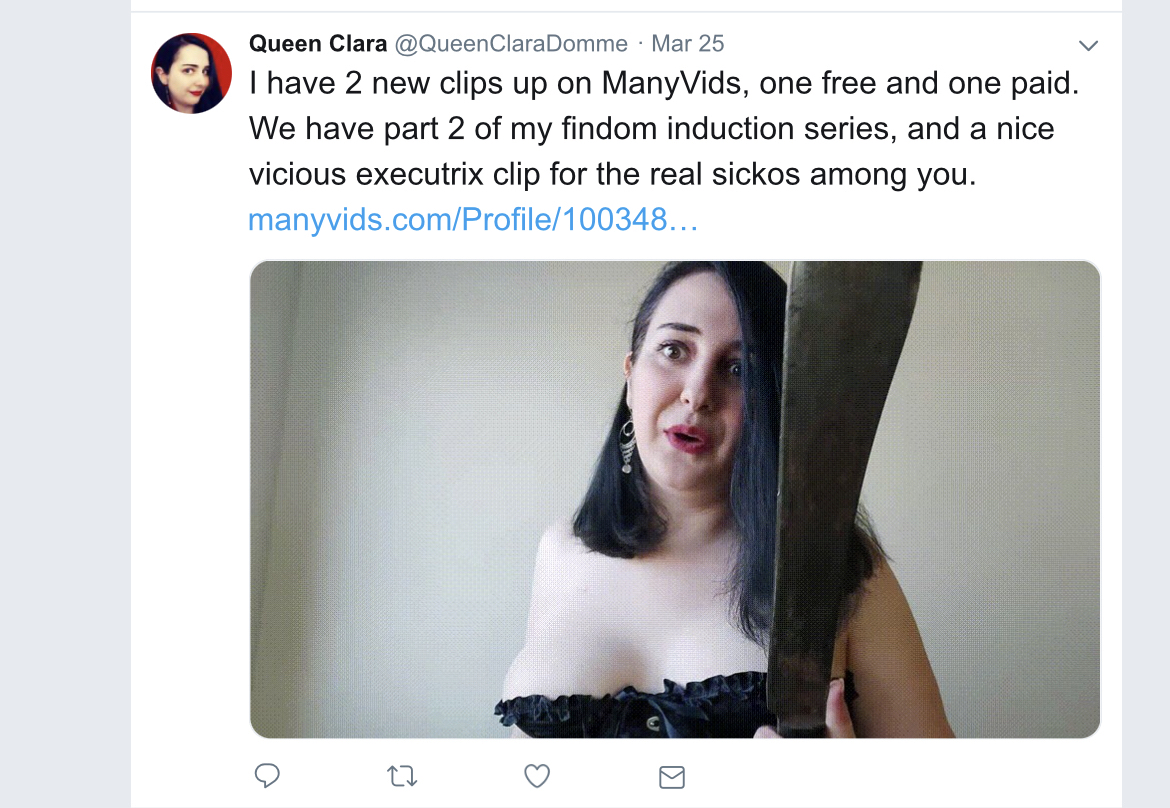Open the attached clip preview image
1170x808 pixels.
click(675, 499)
